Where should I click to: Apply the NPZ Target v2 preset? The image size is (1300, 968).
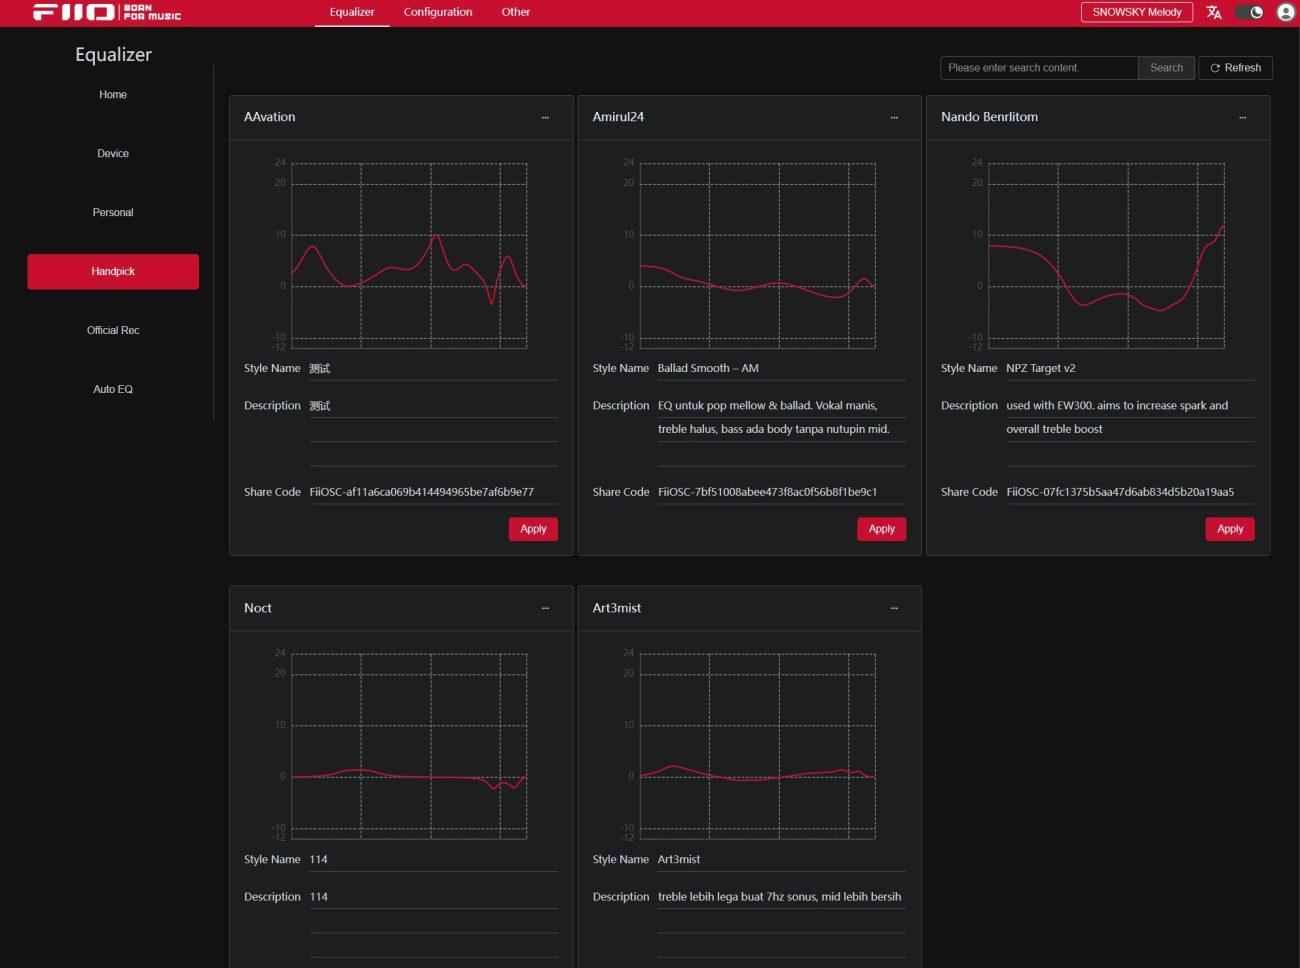coord(1229,529)
